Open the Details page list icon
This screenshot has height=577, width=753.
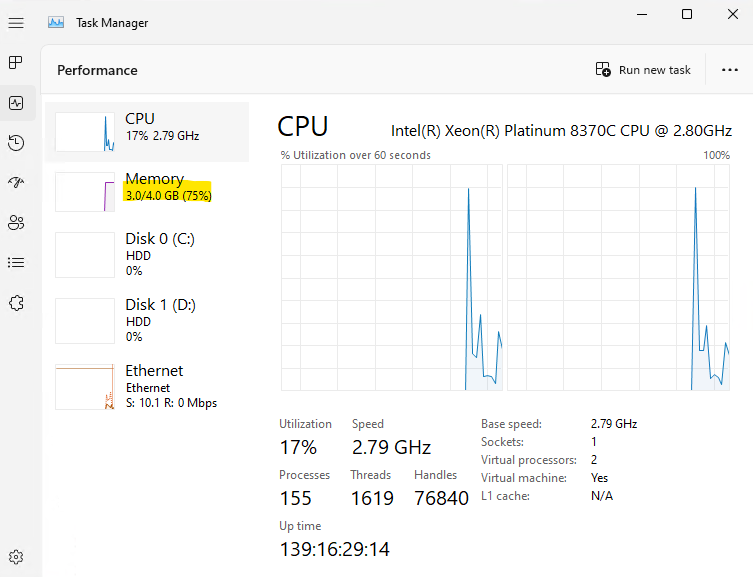(x=16, y=263)
